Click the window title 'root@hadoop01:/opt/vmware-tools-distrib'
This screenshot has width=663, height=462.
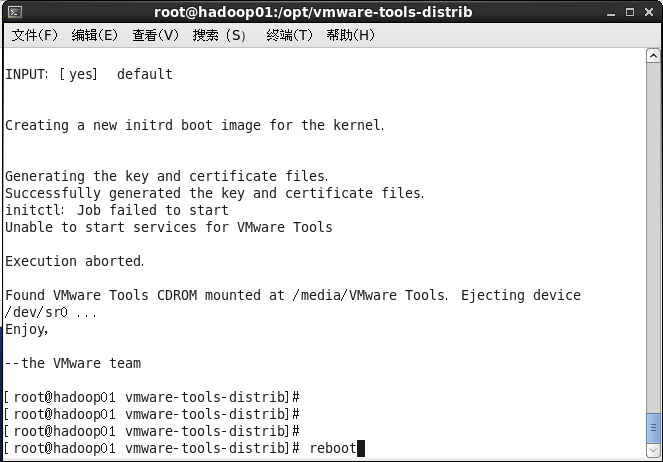313,12
